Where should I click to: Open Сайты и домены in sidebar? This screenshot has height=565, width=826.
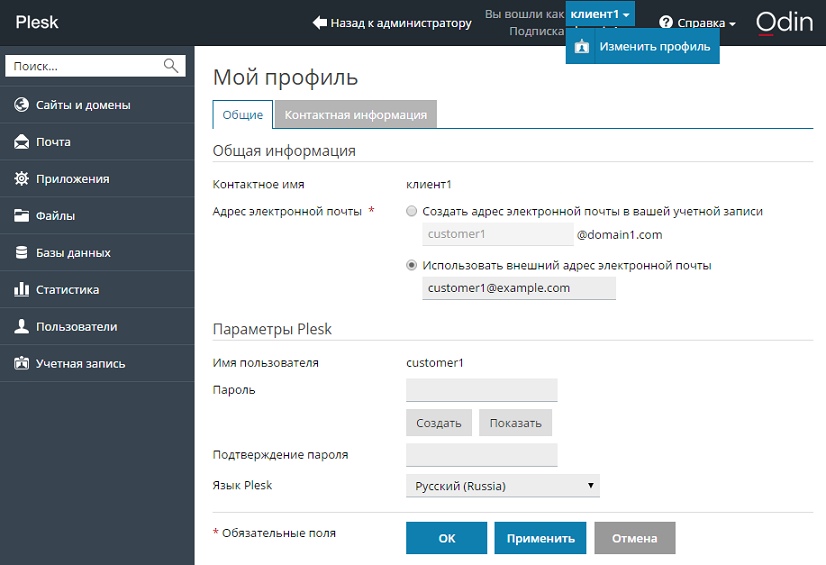[97, 105]
